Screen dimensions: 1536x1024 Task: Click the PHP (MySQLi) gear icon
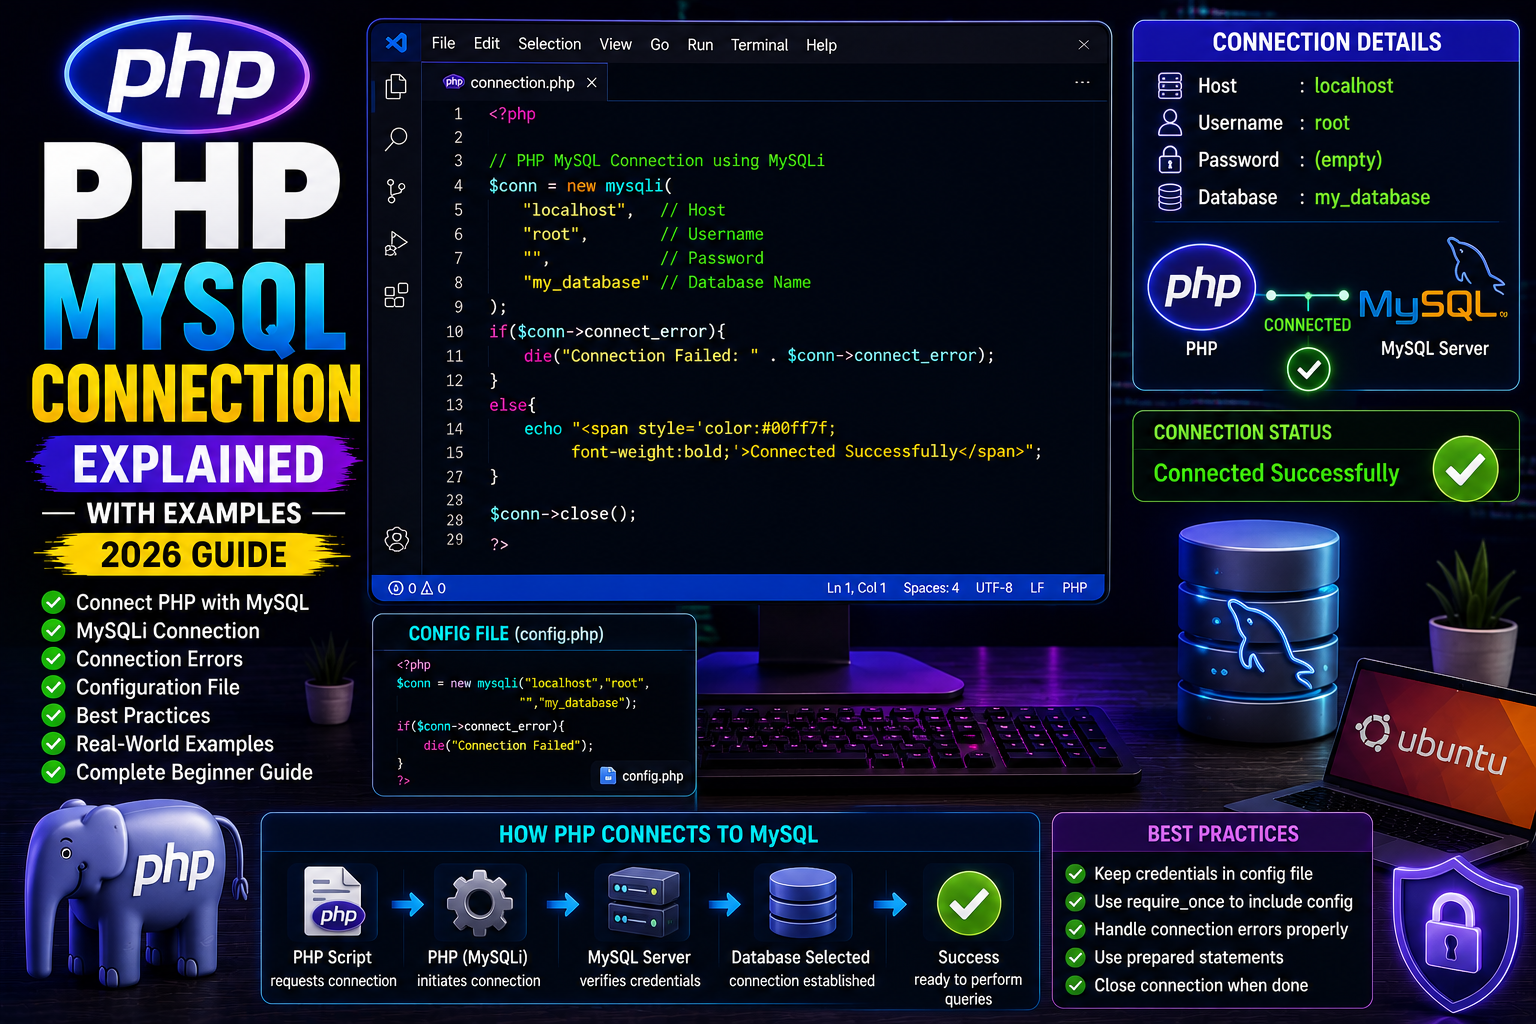tap(479, 903)
